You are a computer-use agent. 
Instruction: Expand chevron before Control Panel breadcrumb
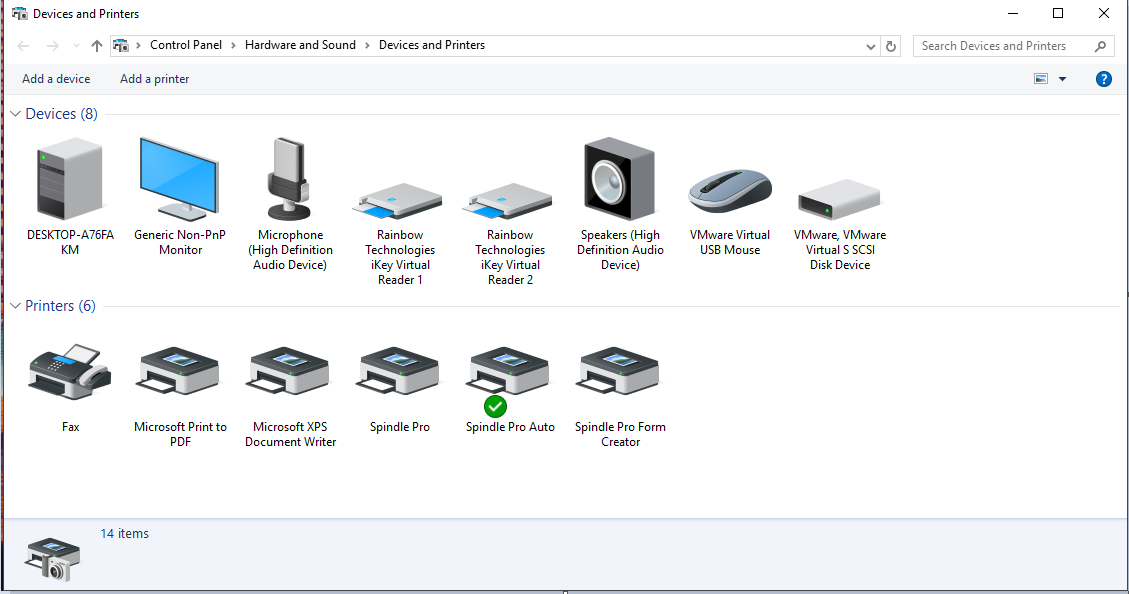pos(138,45)
